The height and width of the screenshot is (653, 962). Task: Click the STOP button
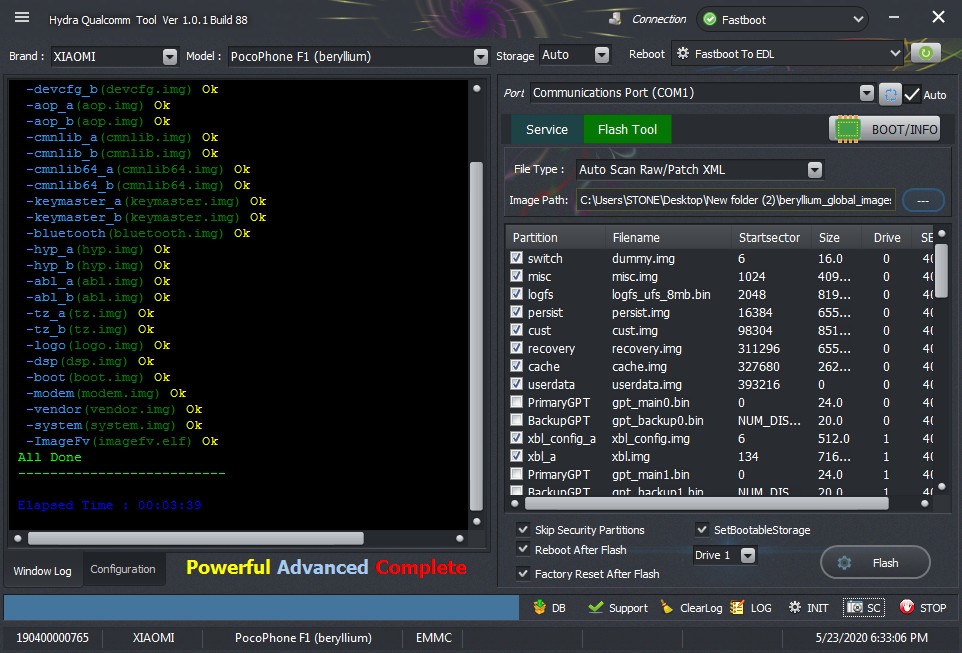click(x=923, y=608)
